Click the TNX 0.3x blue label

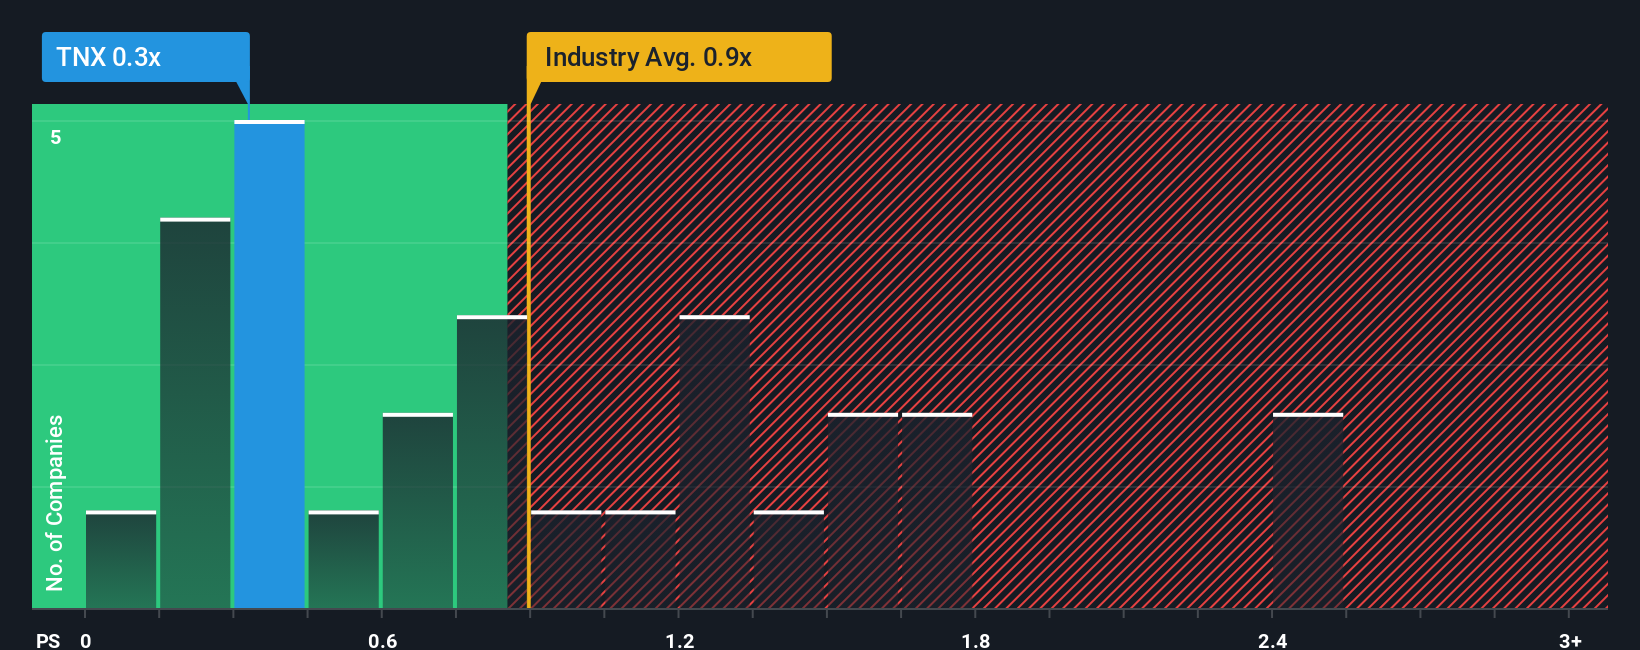(145, 57)
